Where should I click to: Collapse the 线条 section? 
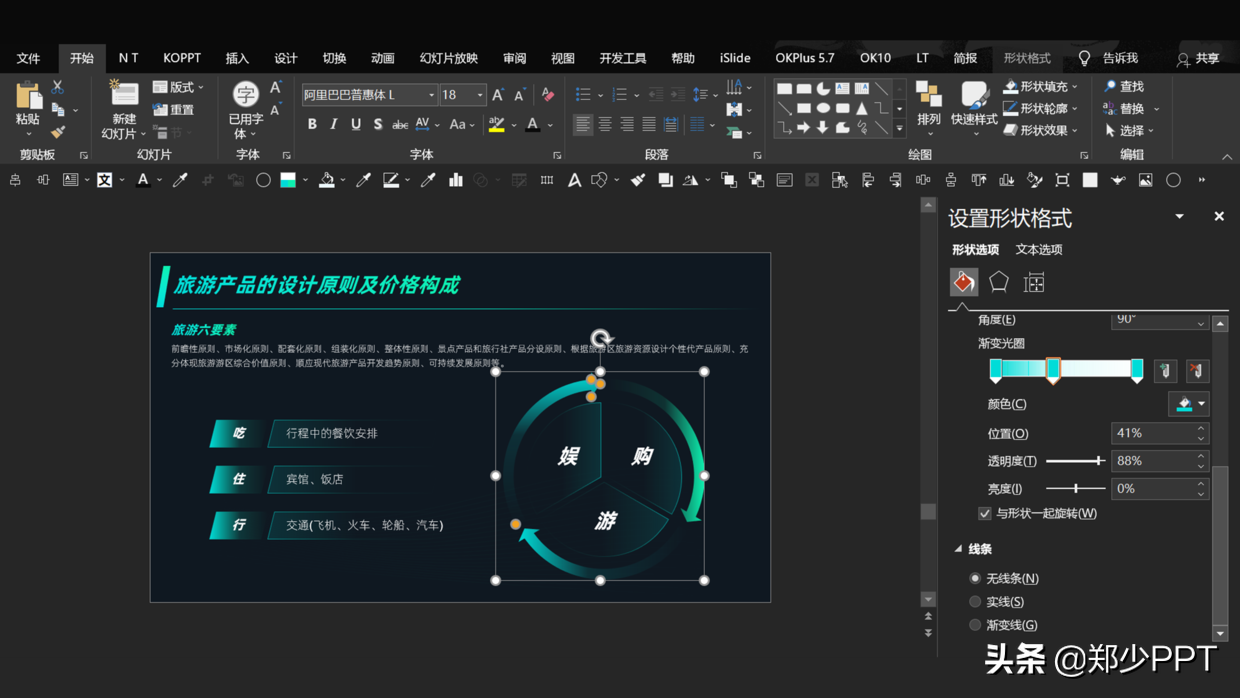(958, 549)
